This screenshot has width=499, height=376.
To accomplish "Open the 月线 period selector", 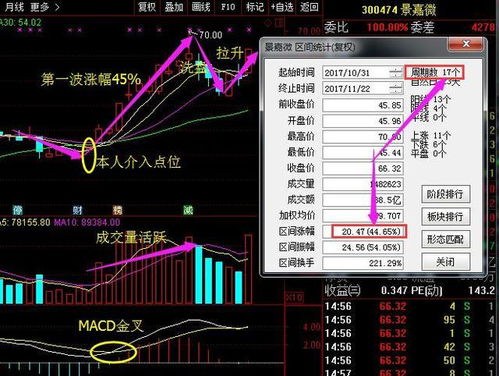I will click(15, 7).
